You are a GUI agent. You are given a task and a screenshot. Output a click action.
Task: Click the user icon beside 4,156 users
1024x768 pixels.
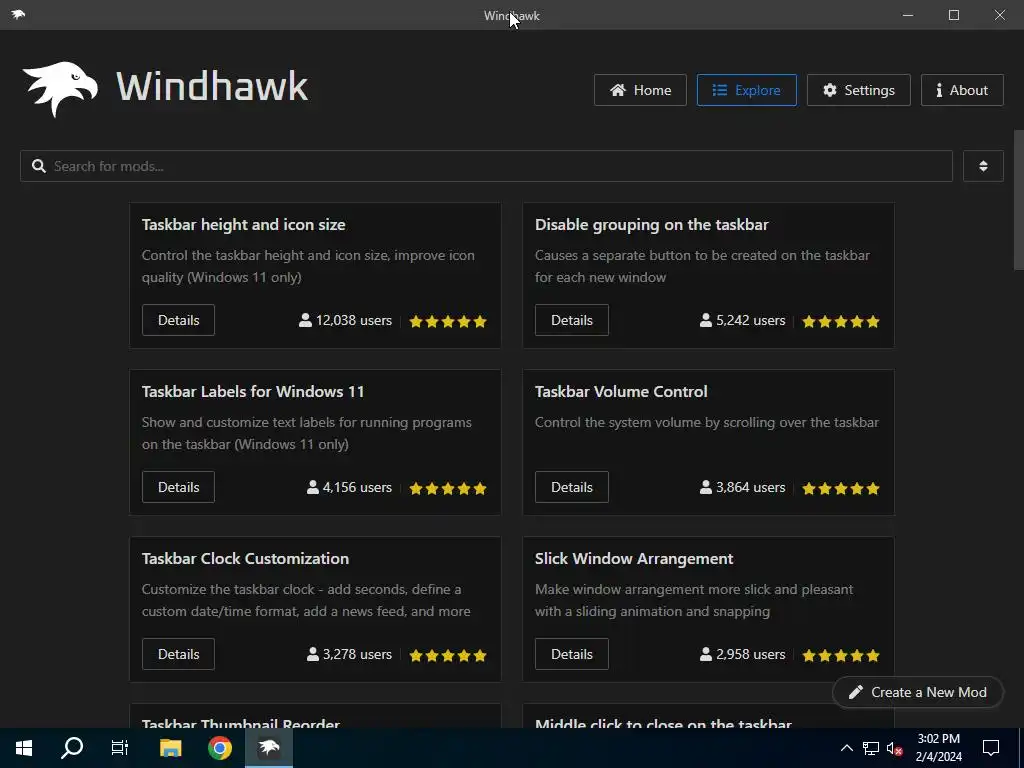313,487
